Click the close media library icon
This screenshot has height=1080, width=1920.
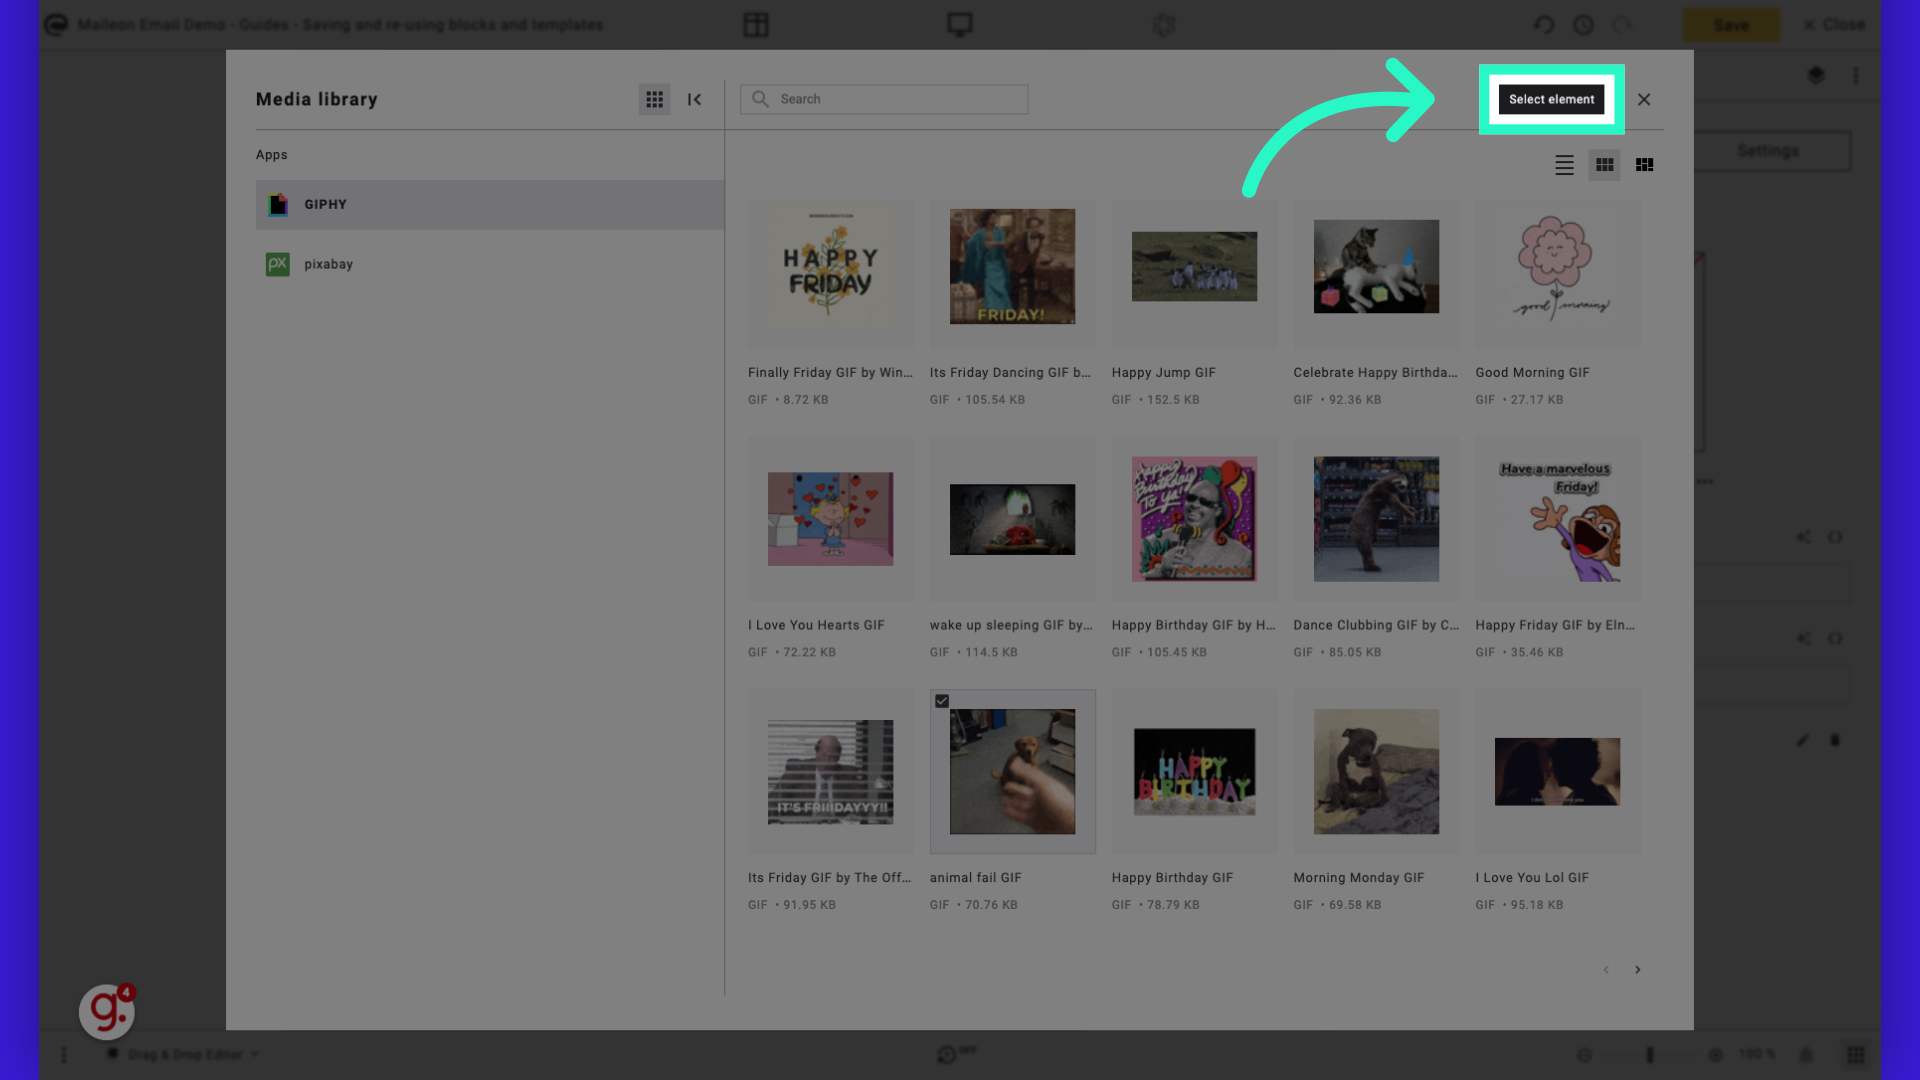[x=1644, y=99]
